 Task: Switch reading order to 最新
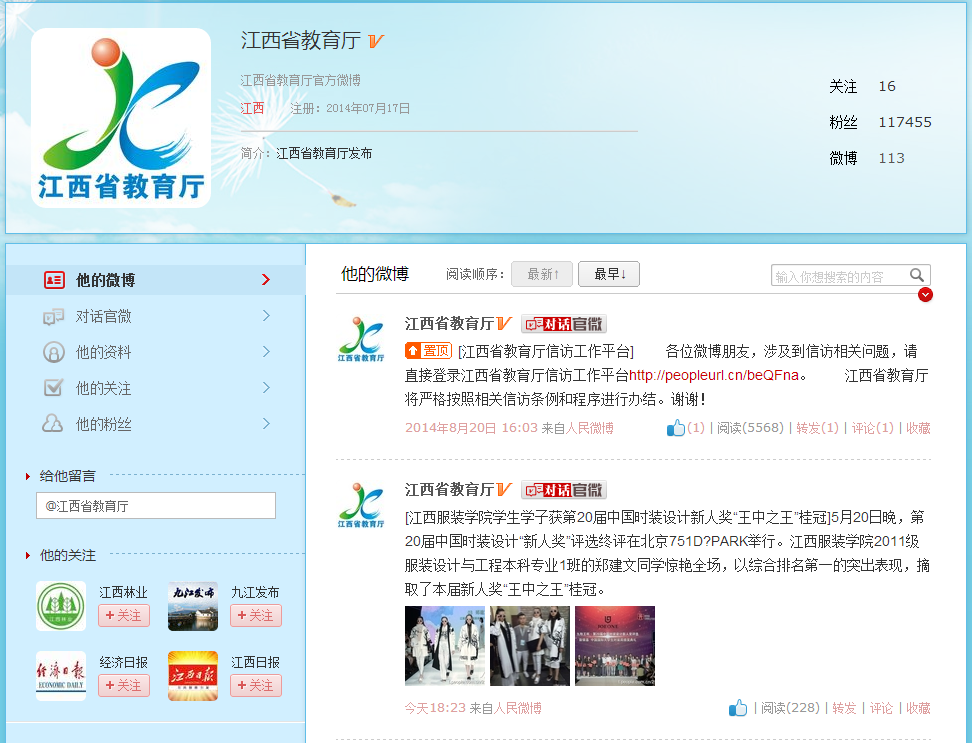(x=542, y=272)
